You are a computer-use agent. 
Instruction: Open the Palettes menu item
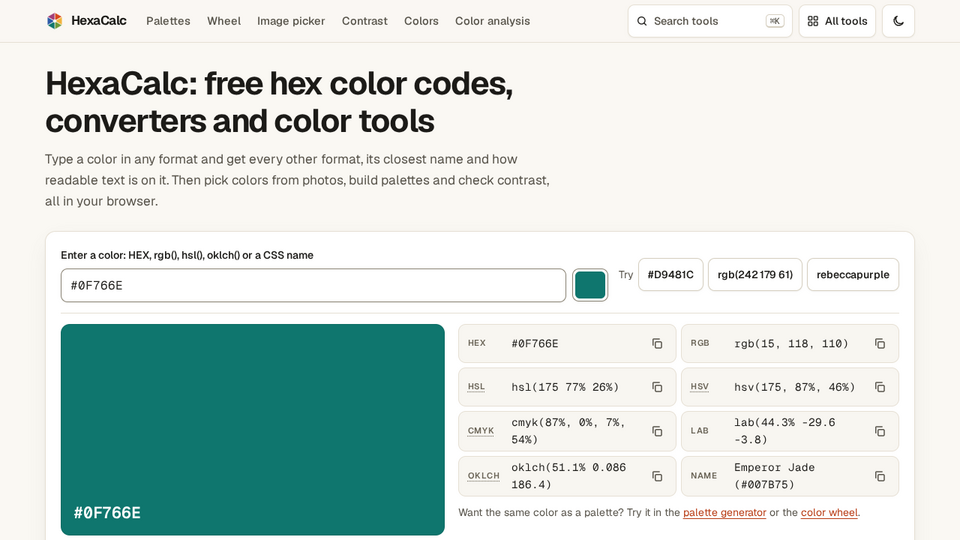(x=168, y=21)
